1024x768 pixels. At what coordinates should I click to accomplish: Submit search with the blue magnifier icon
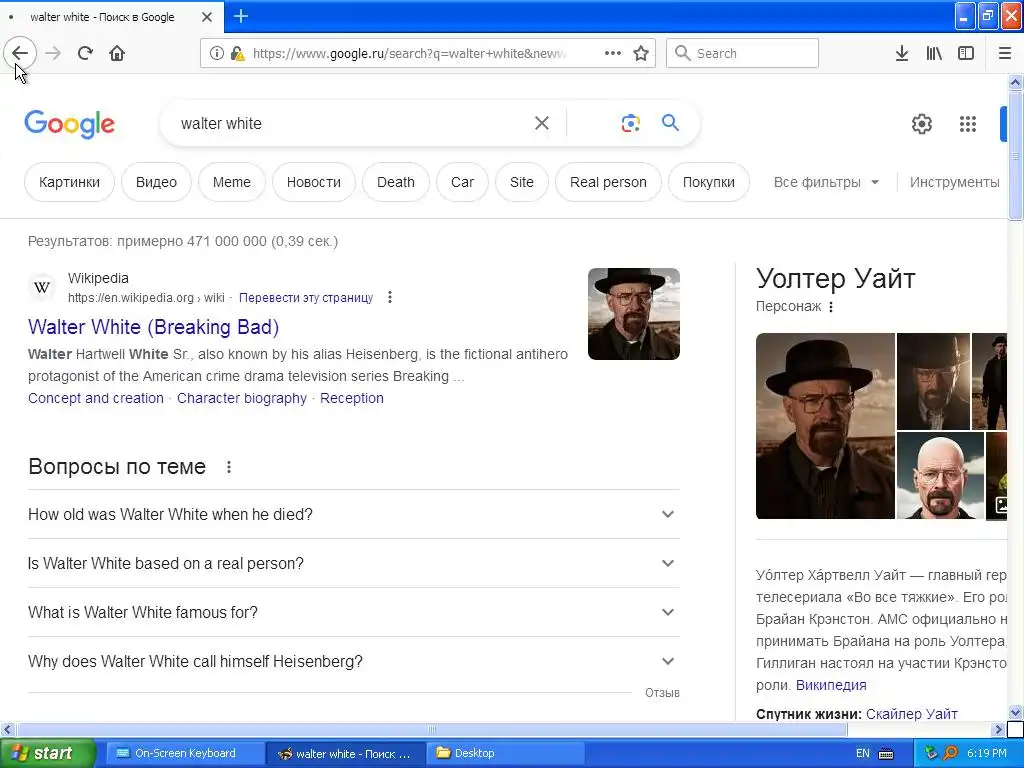(x=671, y=122)
